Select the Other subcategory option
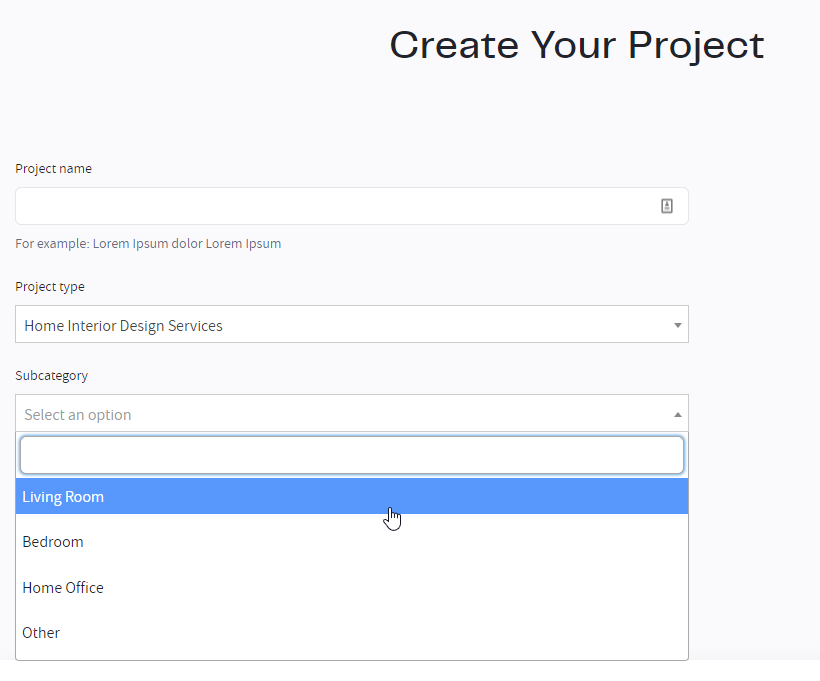Screen dimensions: 820x681 click(351, 633)
